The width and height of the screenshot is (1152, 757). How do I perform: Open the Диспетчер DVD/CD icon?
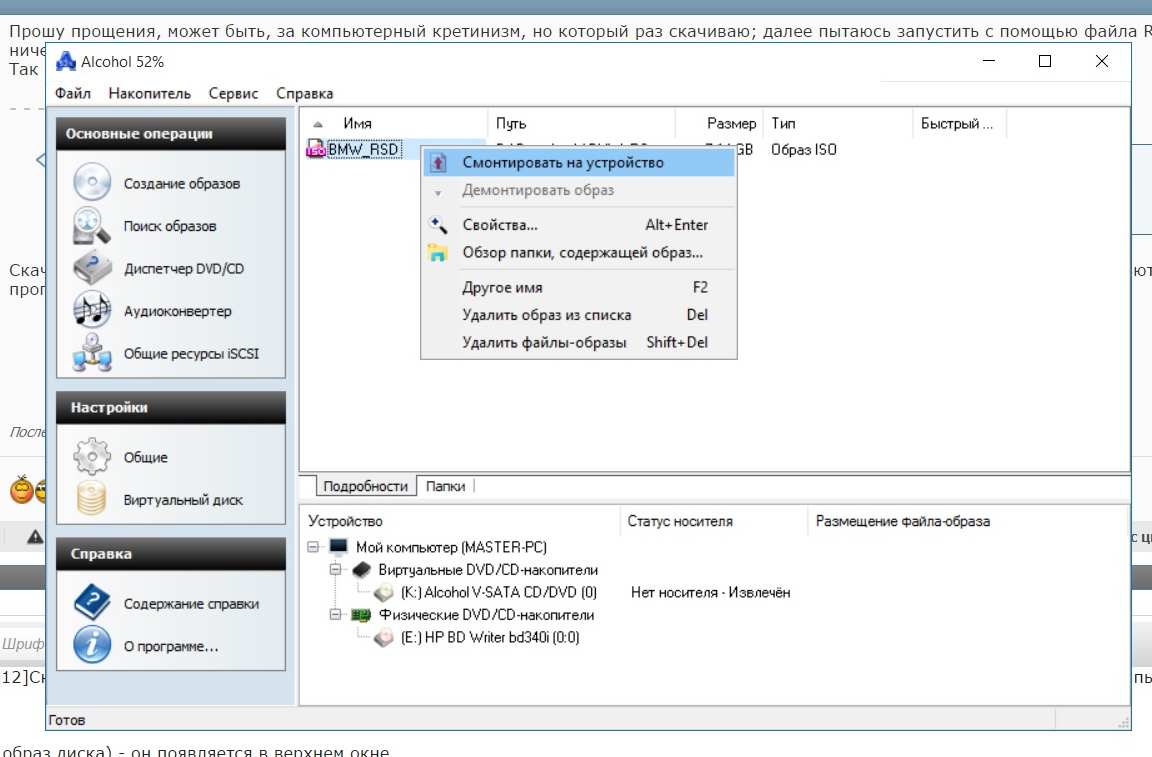pyautogui.click(x=92, y=269)
